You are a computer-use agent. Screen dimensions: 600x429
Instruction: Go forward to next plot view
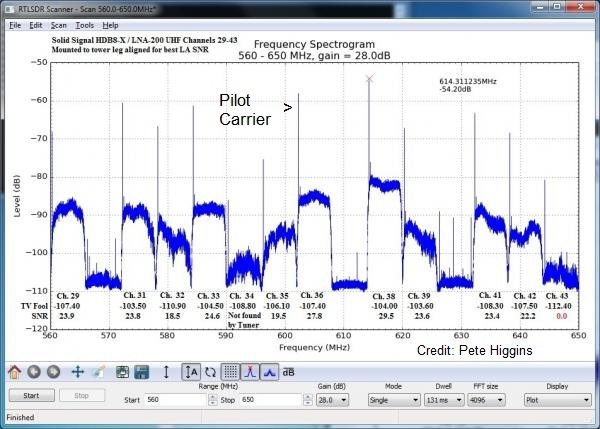(53, 371)
